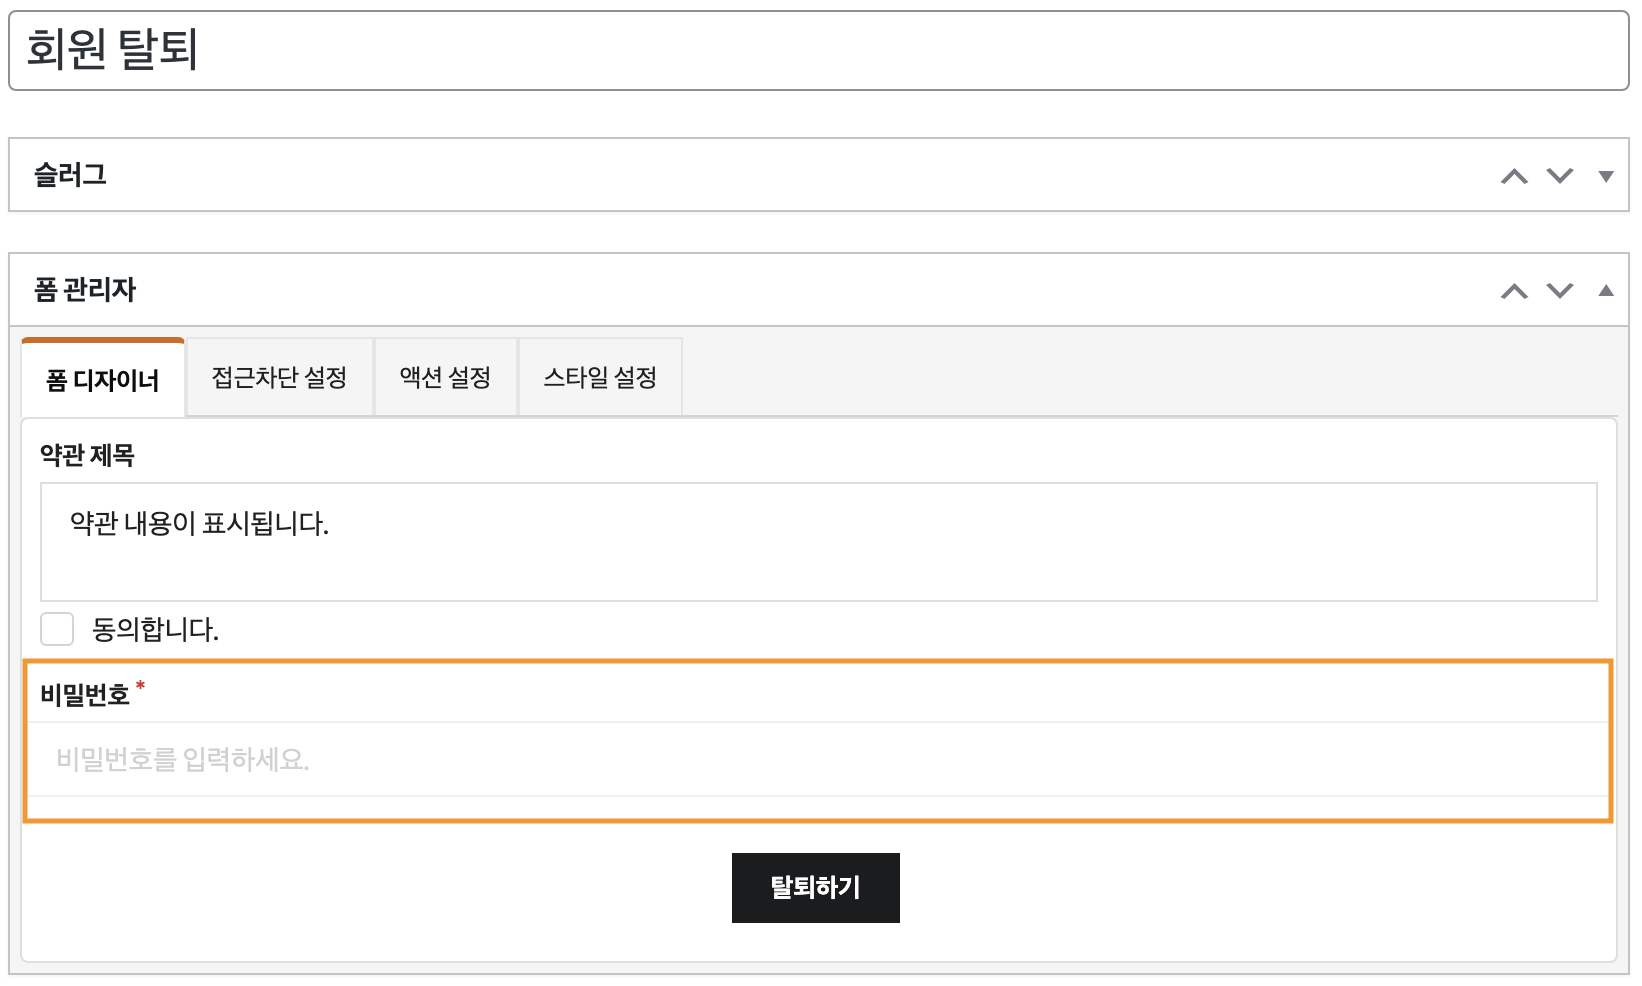This screenshot has width=1642, height=986.
Task: Check the 동의합니다 checkbox
Action: [x=57, y=629]
